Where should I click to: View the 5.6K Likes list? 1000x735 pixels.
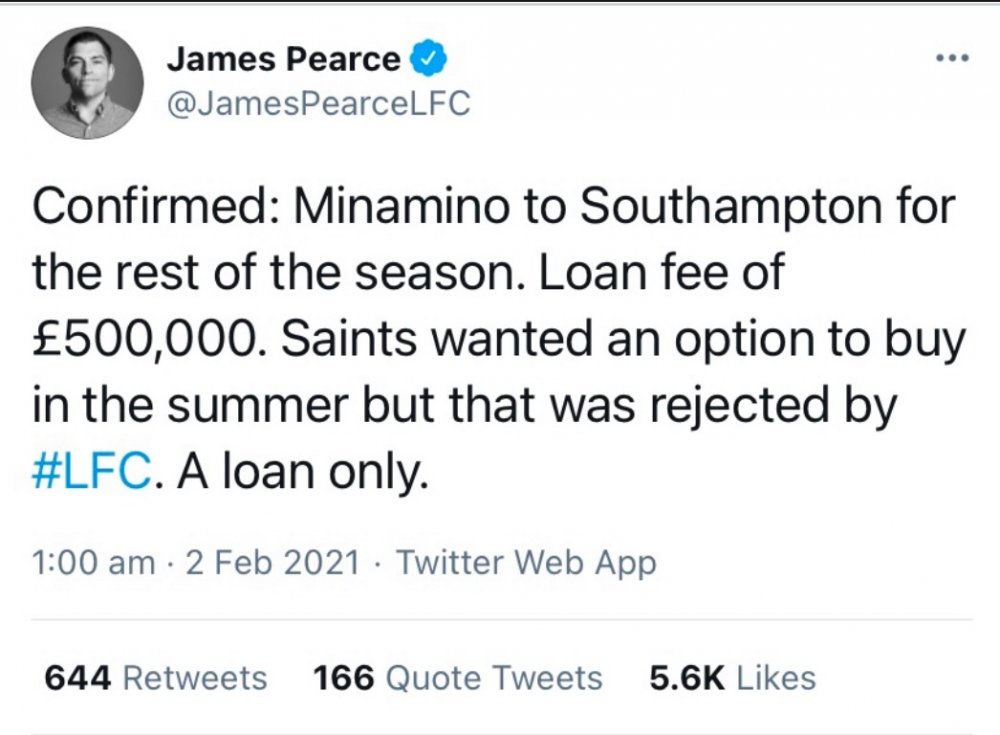point(732,678)
